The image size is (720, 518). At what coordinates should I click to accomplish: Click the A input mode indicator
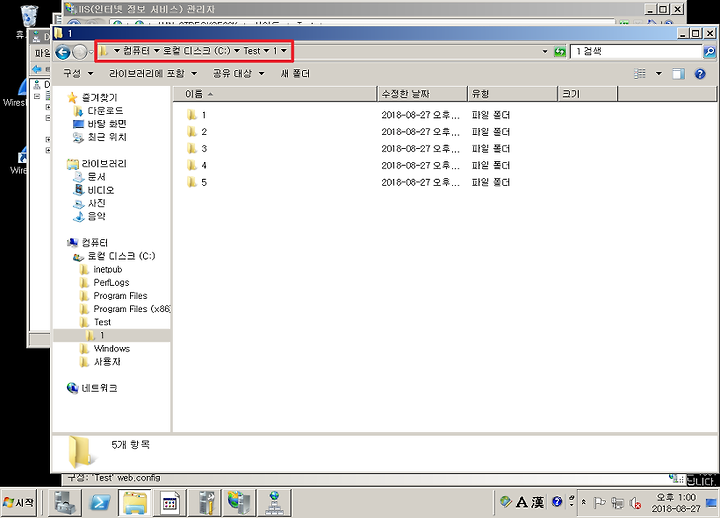522,502
